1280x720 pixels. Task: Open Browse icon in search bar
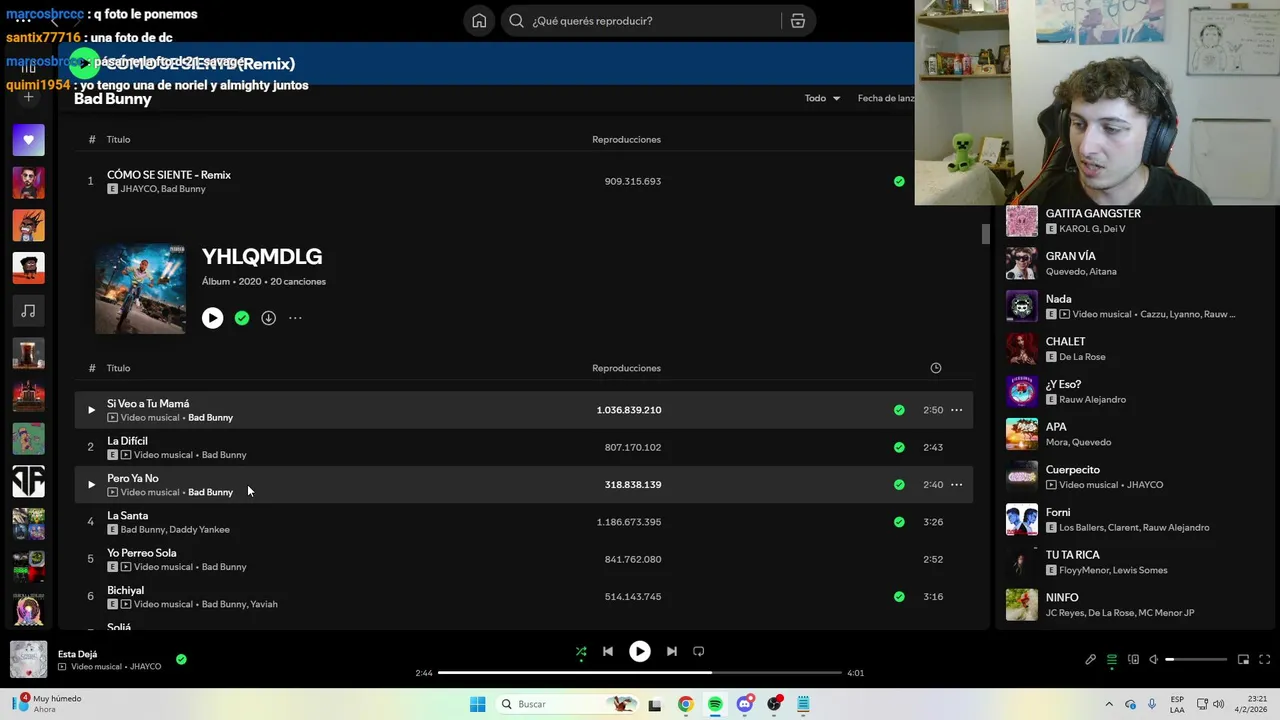coord(798,21)
